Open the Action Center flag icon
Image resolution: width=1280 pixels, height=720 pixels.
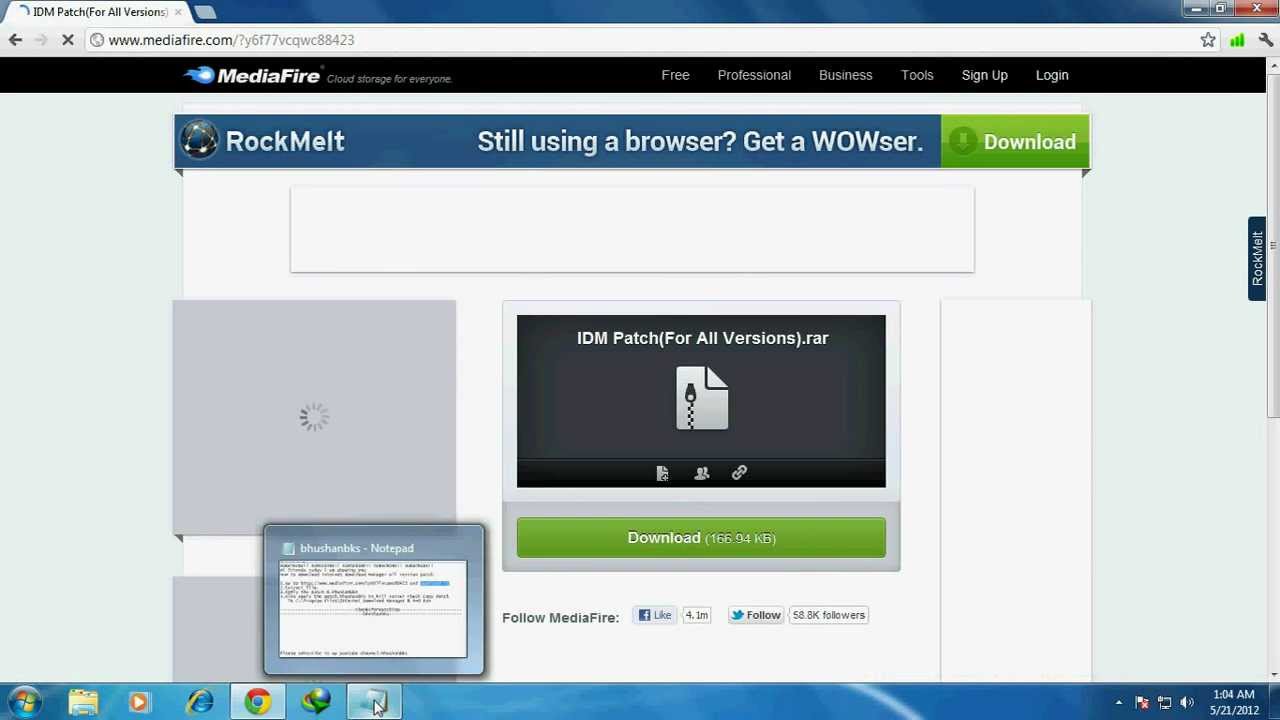[1142, 702]
